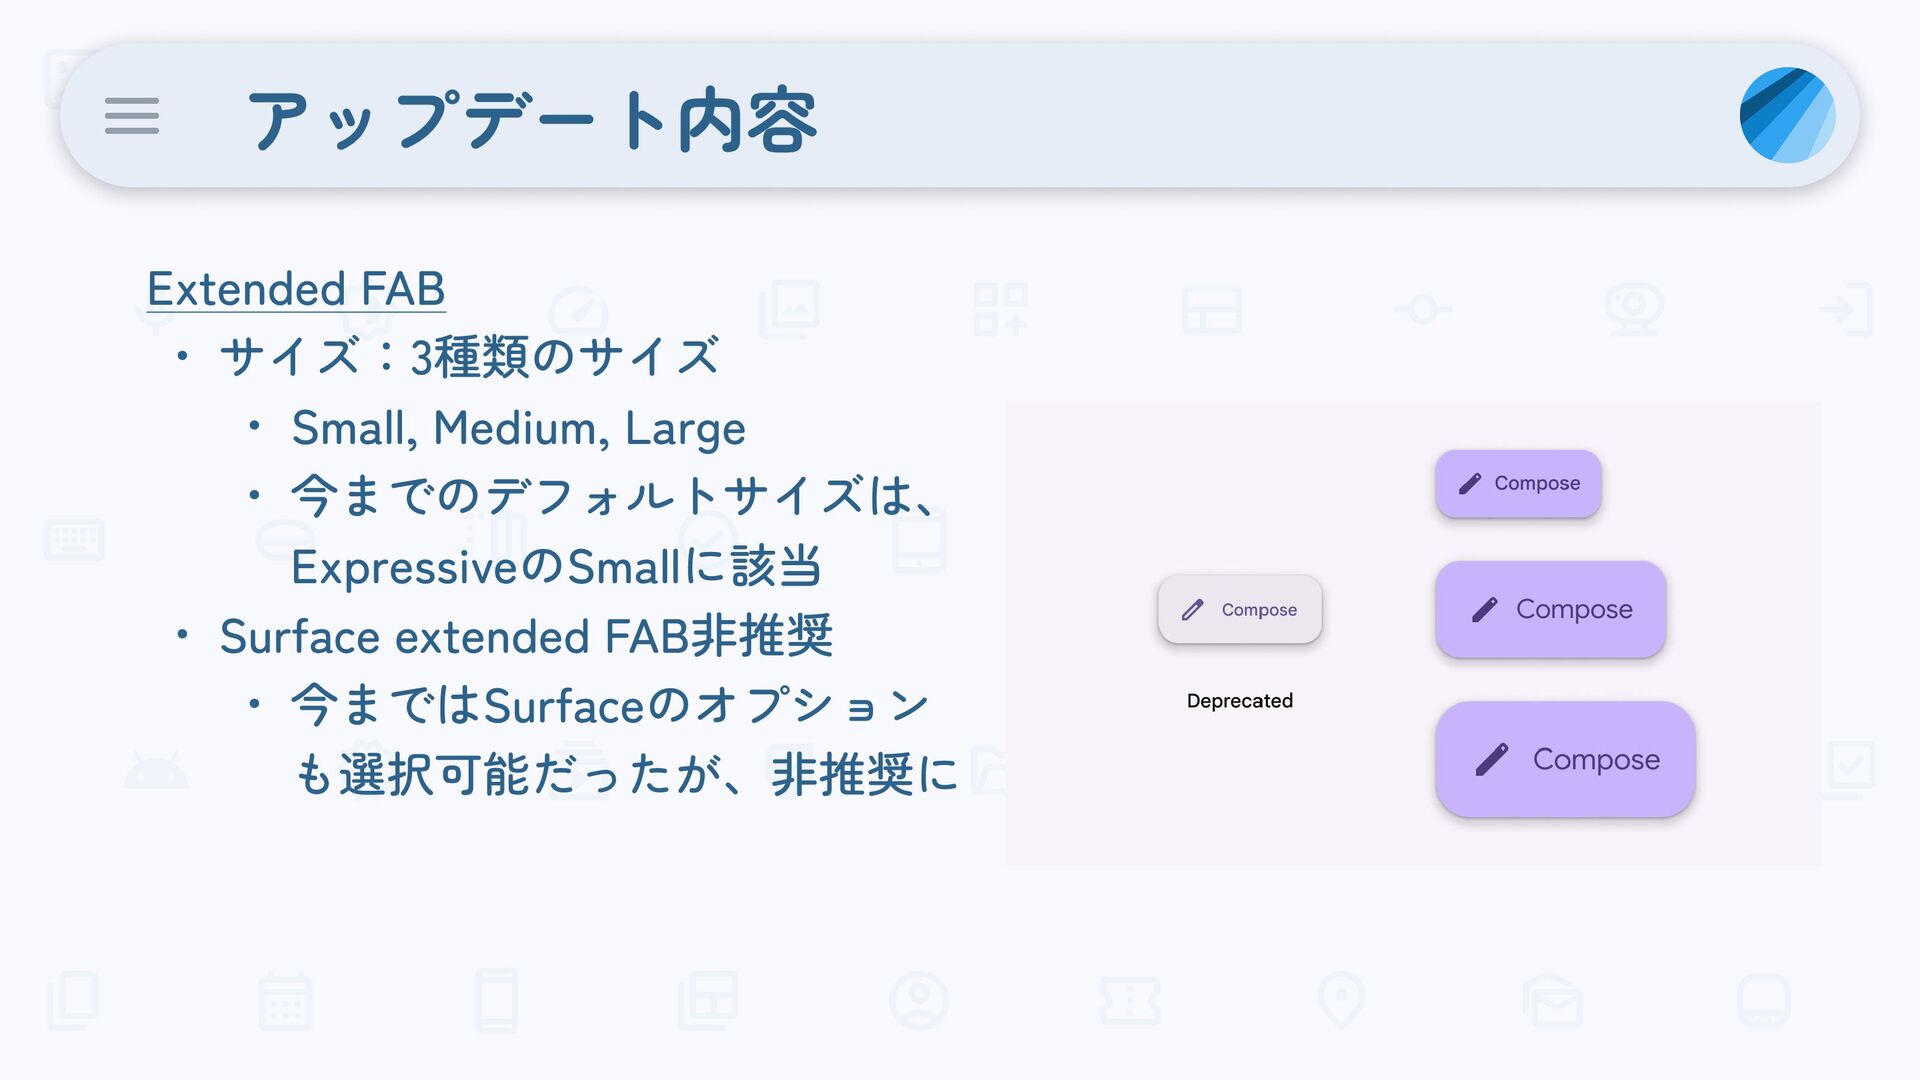The width and height of the screenshot is (1920, 1080).
Task: Click the faint calendar background icon
Action: pos(285,1001)
